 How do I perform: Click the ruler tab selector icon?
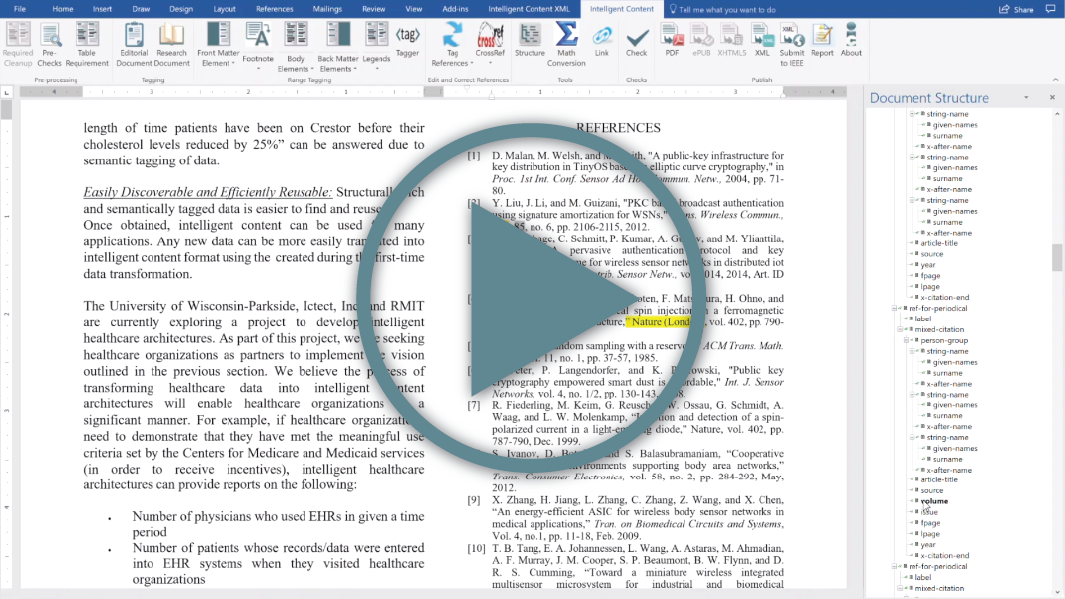point(7,92)
